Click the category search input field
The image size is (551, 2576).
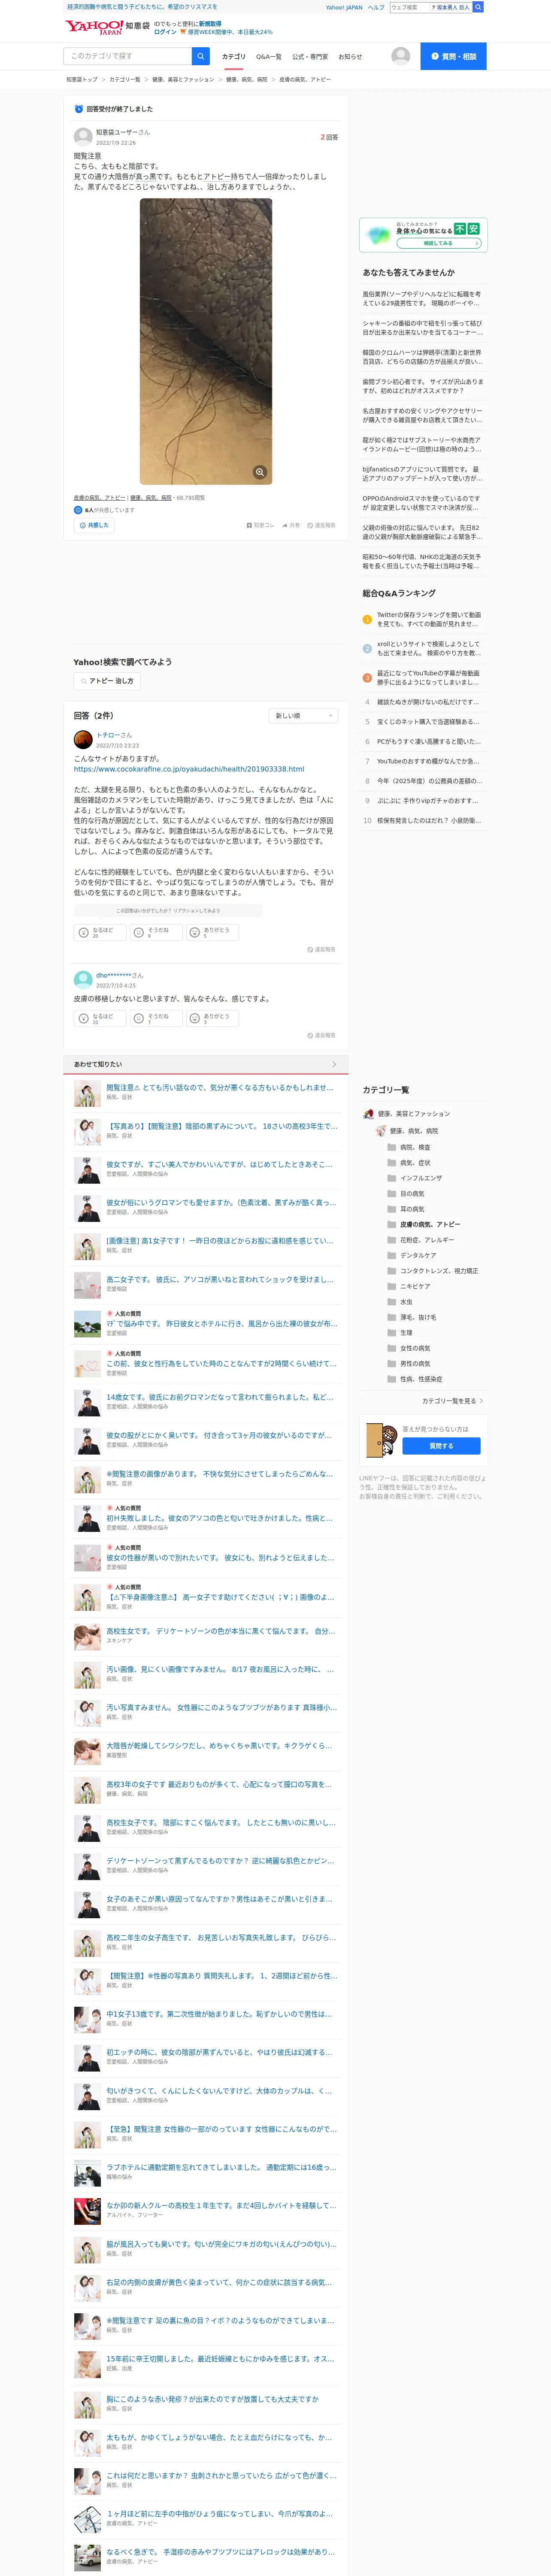click(128, 56)
